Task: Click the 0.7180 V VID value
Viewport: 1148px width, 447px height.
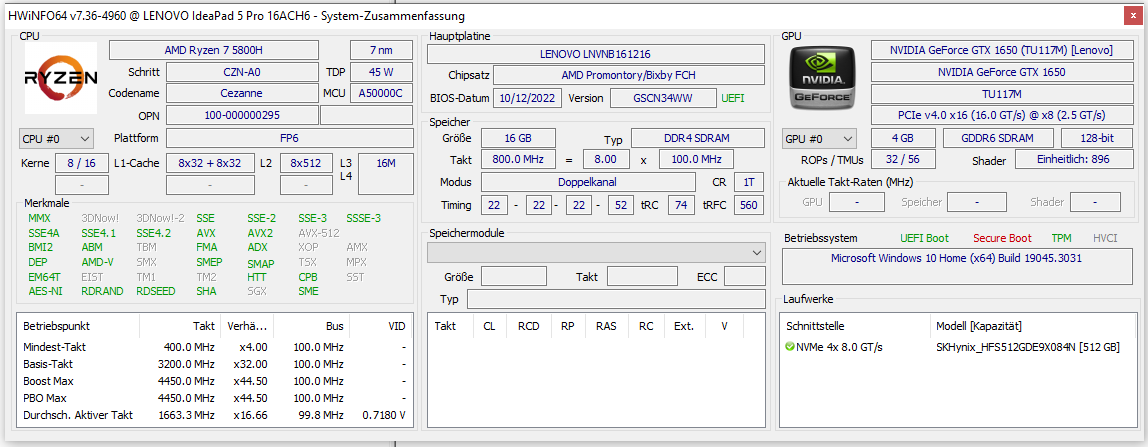Action: coord(384,415)
